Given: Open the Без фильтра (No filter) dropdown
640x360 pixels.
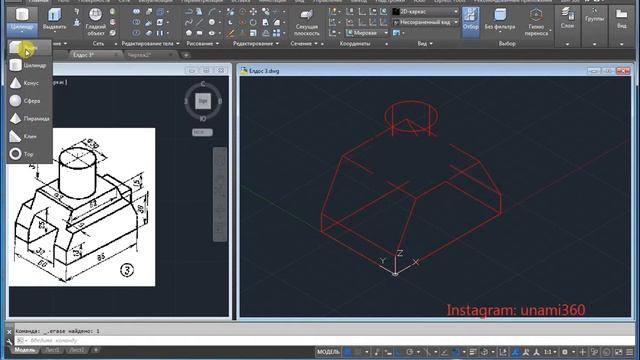Looking at the screenshot, I should click(500, 20).
